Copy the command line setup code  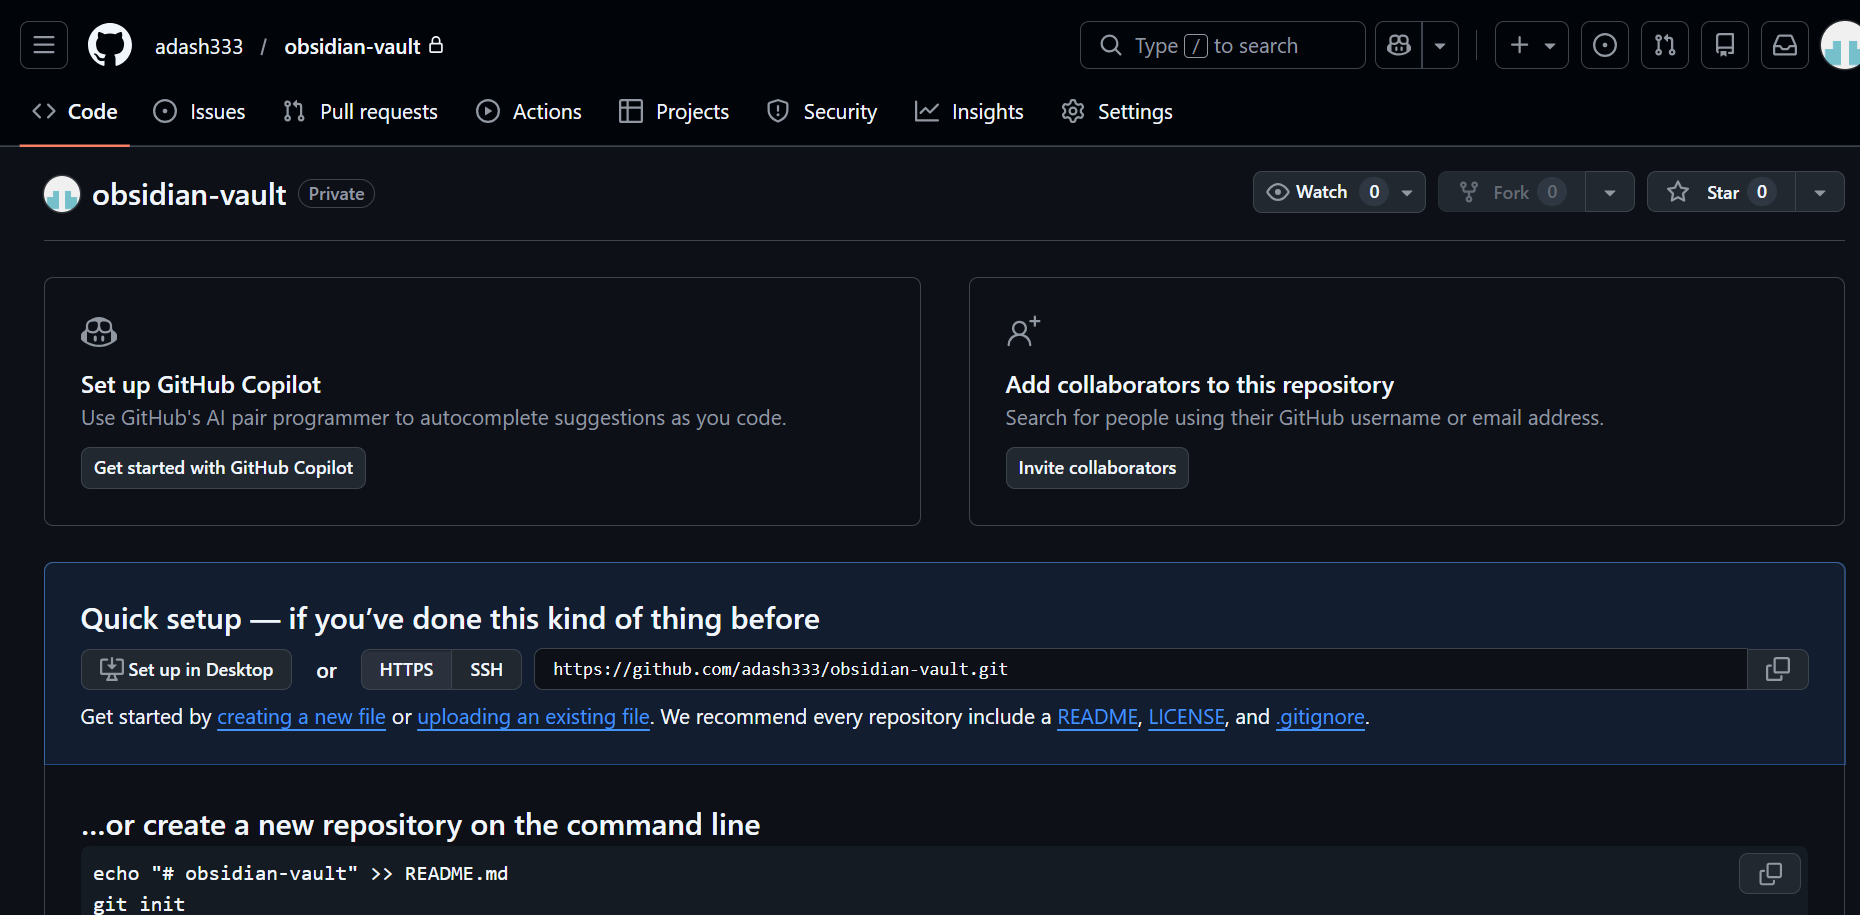[1769, 873]
